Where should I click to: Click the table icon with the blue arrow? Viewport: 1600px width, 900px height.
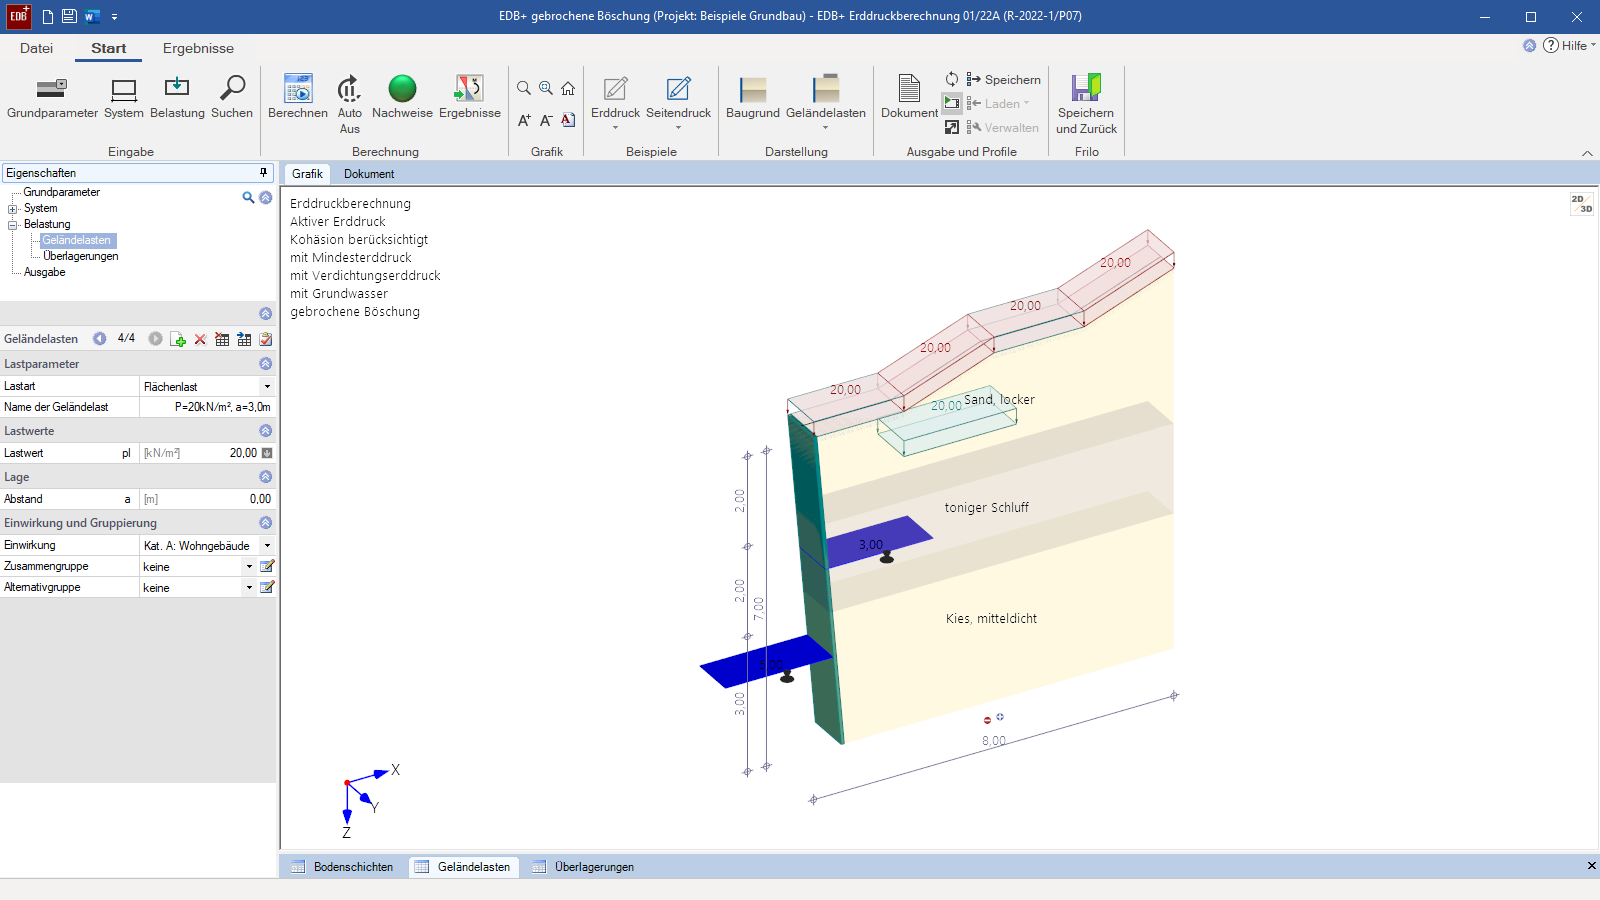tap(244, 339)
